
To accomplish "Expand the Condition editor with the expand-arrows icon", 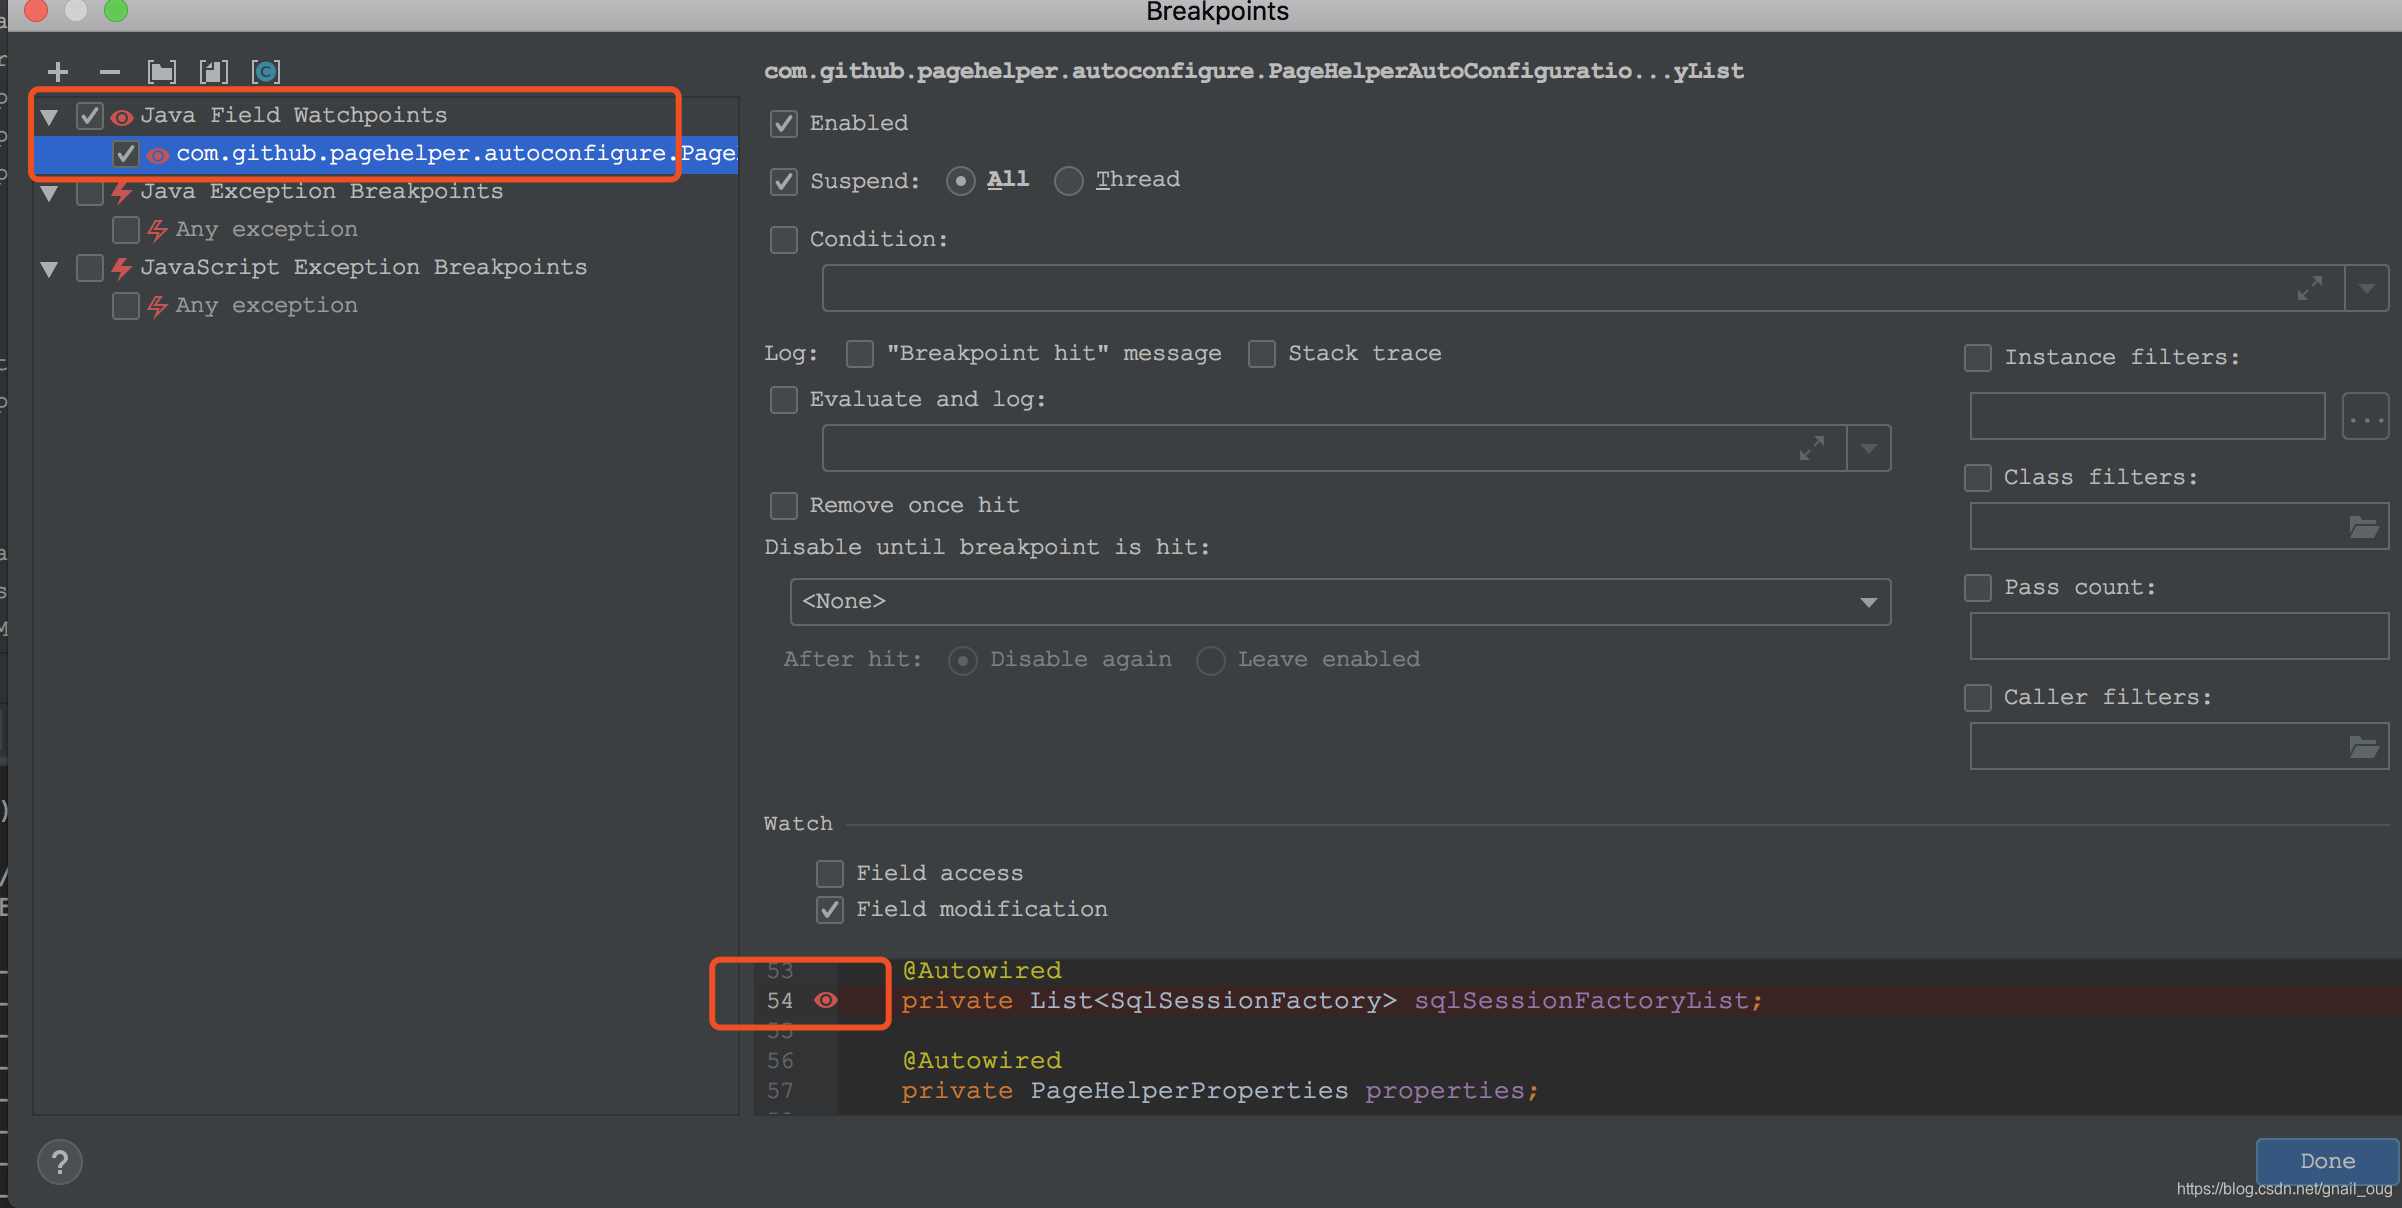I will pyautogui.click(x=2311, y=288).
